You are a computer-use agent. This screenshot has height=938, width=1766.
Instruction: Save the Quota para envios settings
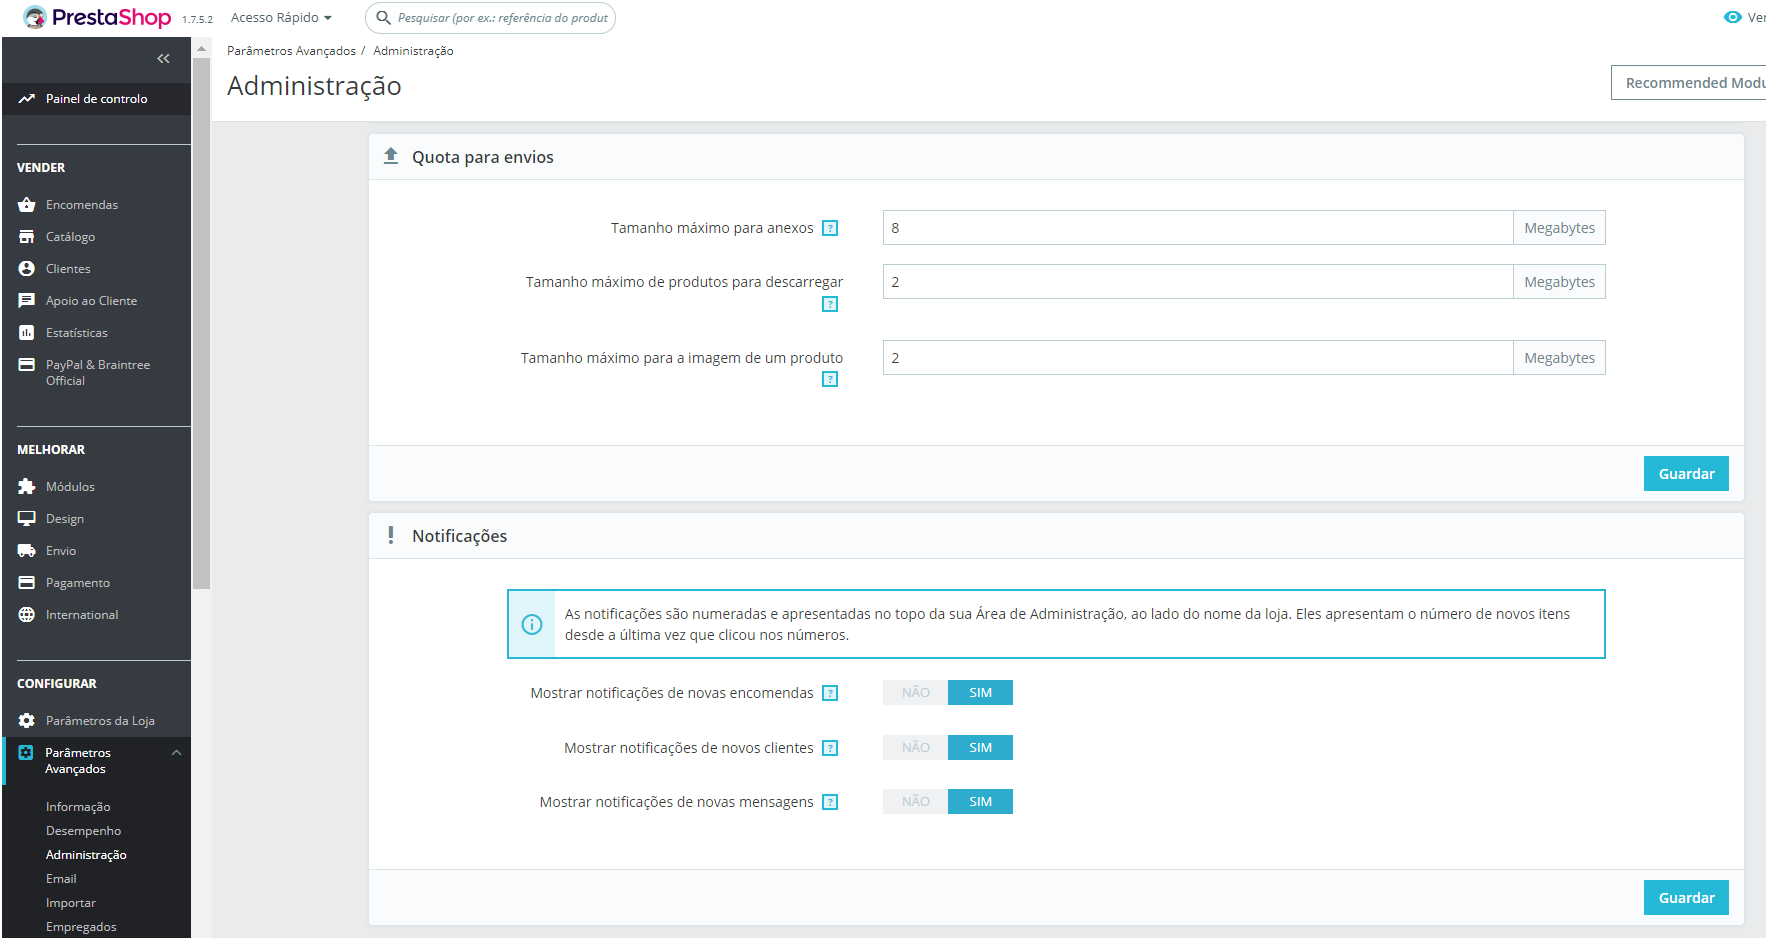tap(1686, 474)
